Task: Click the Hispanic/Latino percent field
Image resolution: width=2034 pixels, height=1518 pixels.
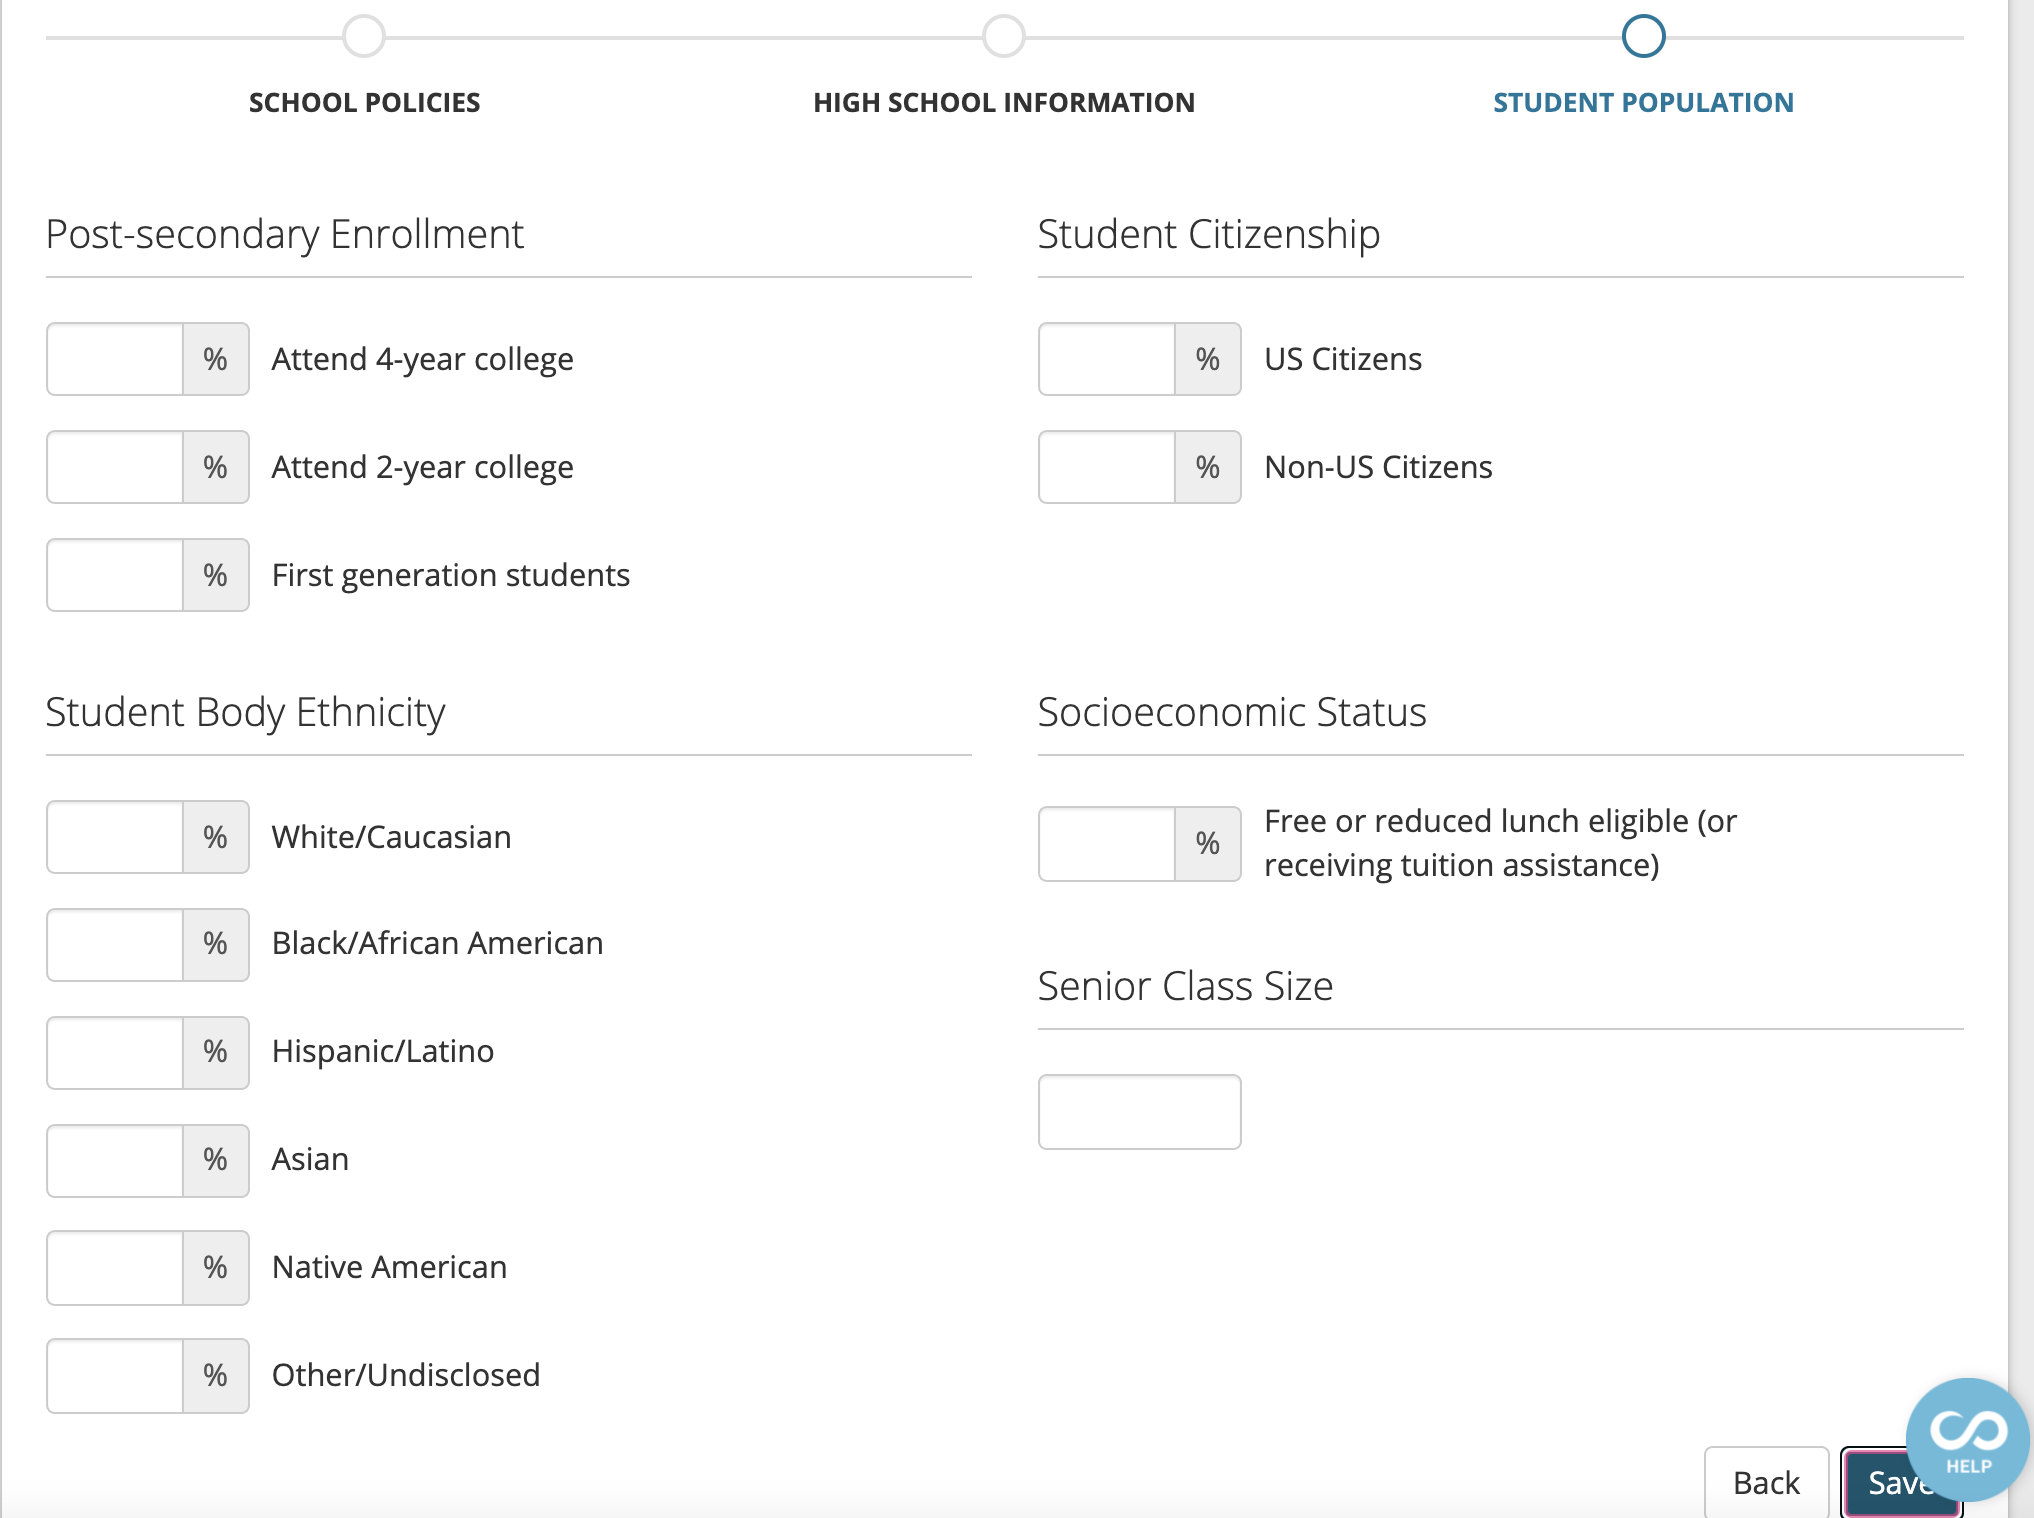Action: (115, 1053)
